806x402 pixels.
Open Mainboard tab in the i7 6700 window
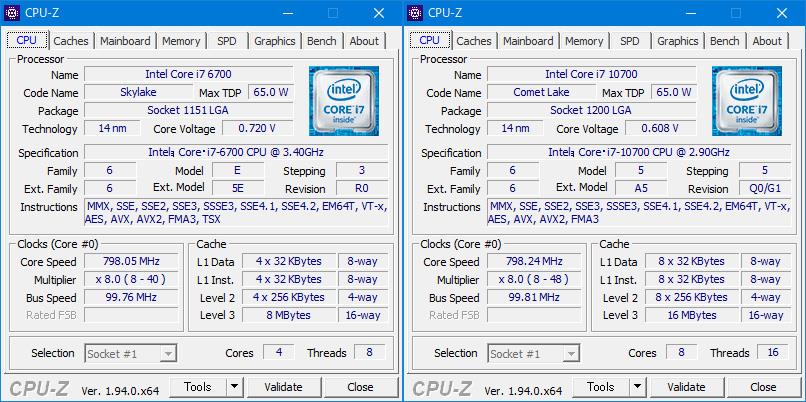pyautogui.click(x=125, y=41)
